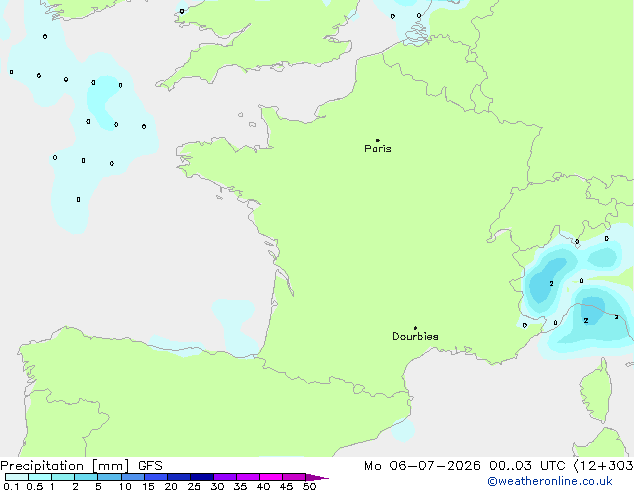Click the 'Mo 06-07-2026' date text
Image resolution: width=634 pixels, height=490 pixels.
[x=422, y=466]
